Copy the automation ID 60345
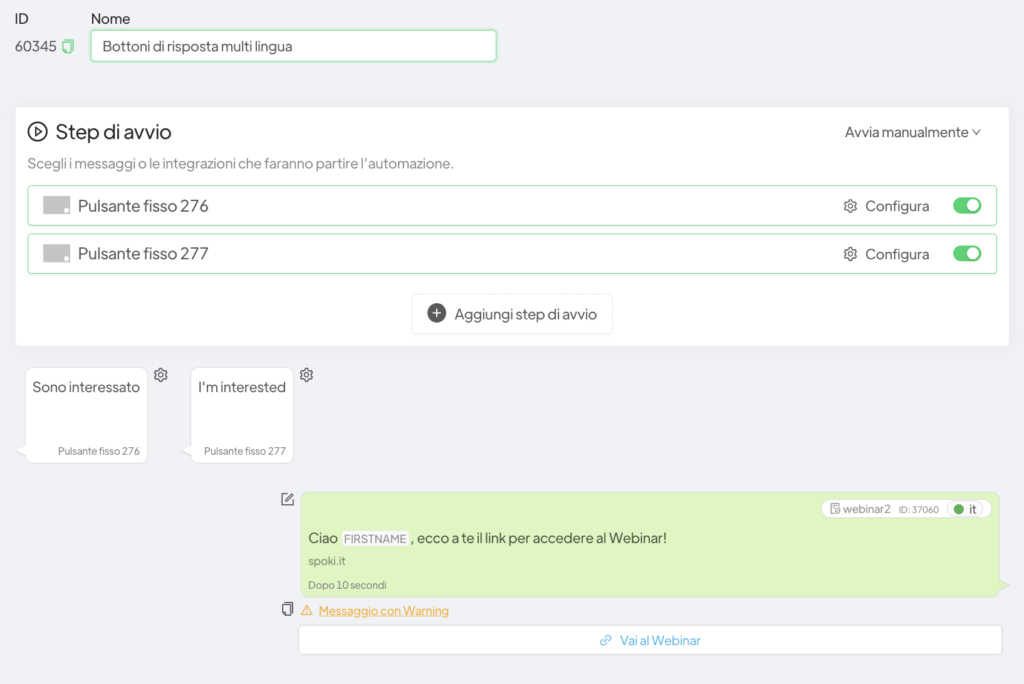This screenshot has height=684, width=1024. (68, 46)
